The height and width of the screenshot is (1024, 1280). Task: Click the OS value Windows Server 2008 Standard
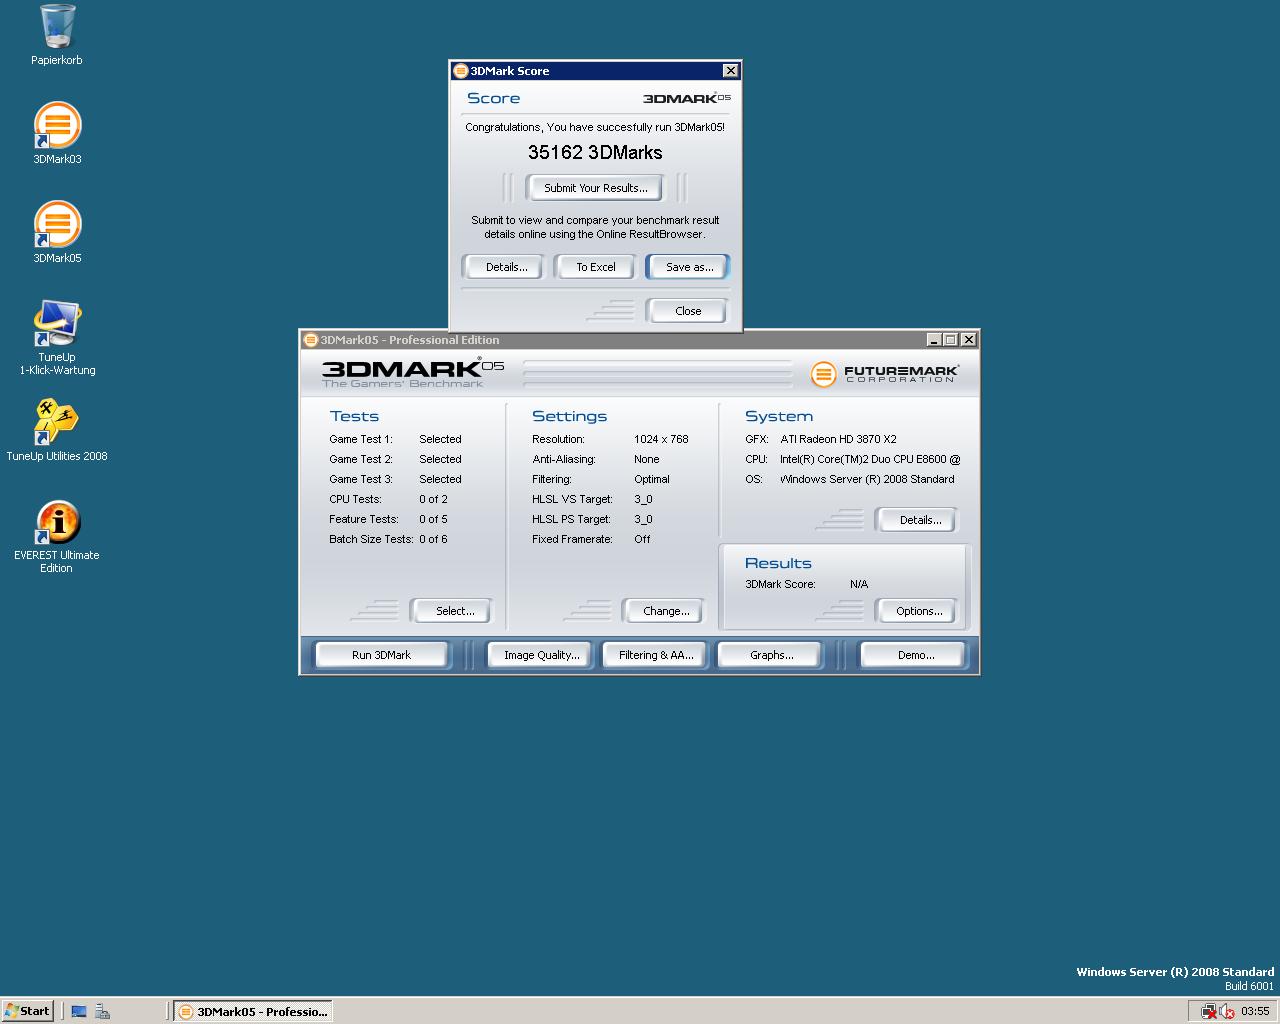(867, 479)
